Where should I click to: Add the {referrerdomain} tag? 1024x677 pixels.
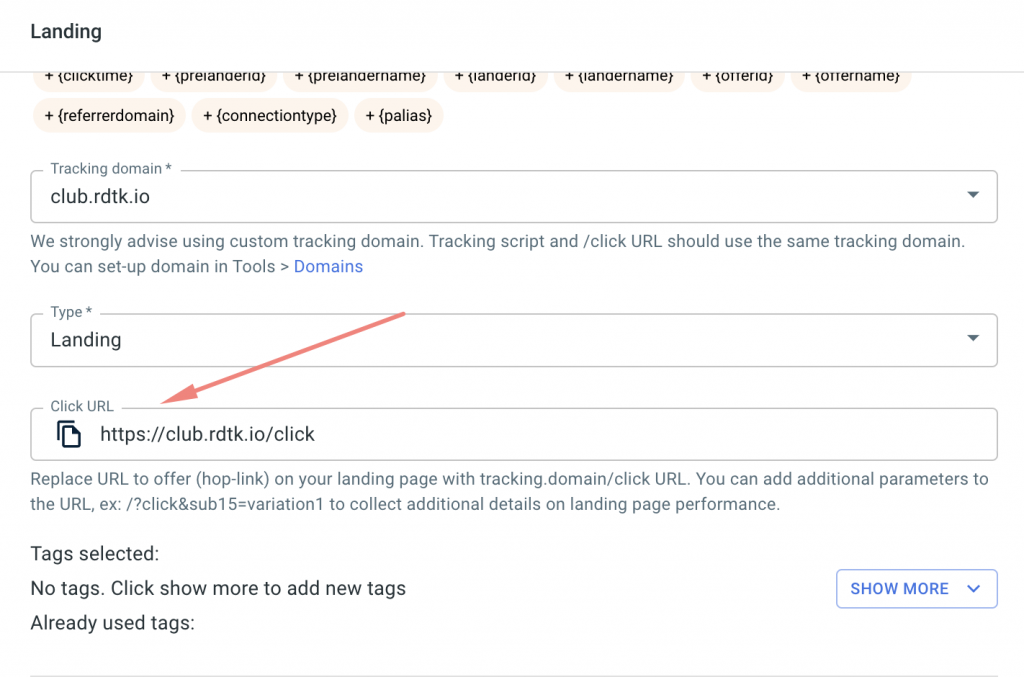click(108, 115)
